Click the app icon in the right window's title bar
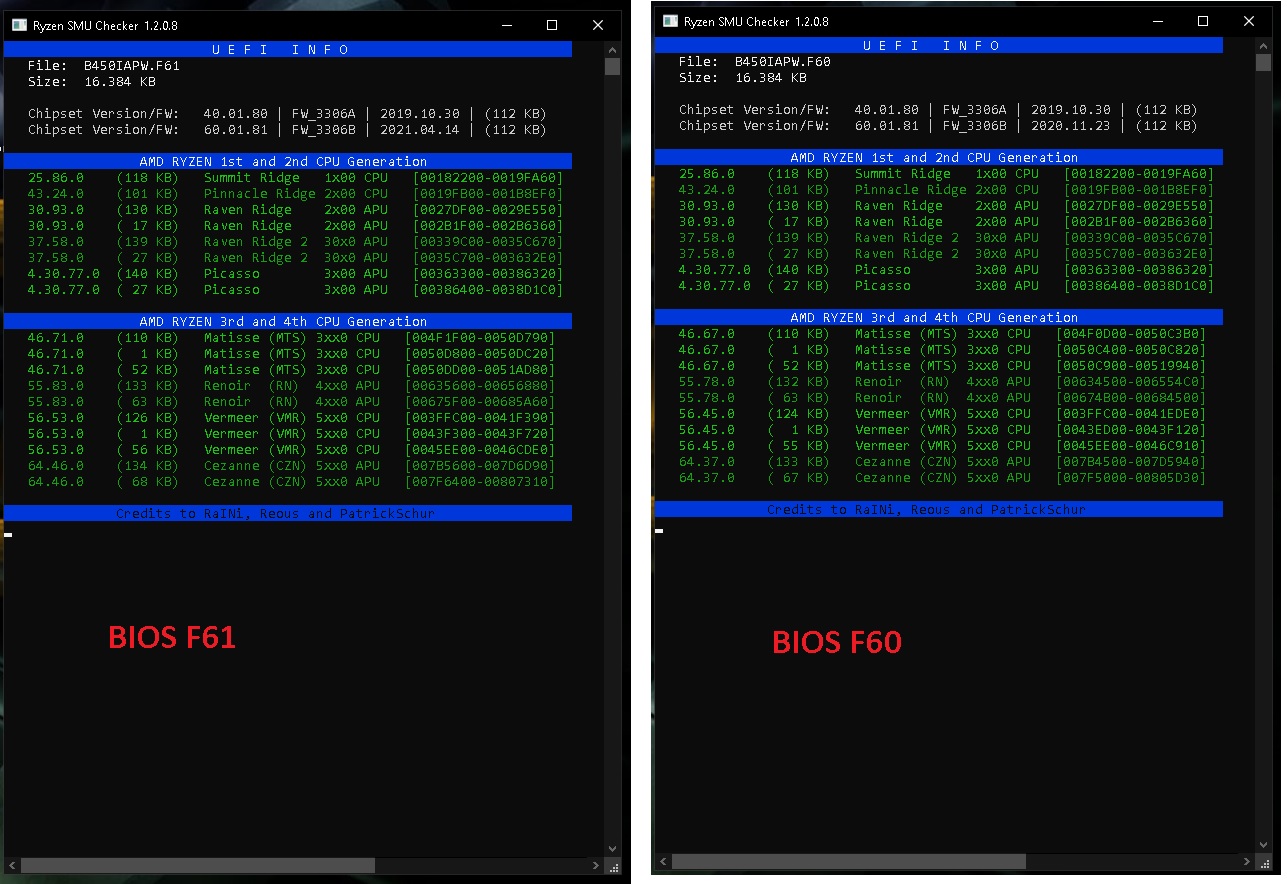 tap(669, 21)
